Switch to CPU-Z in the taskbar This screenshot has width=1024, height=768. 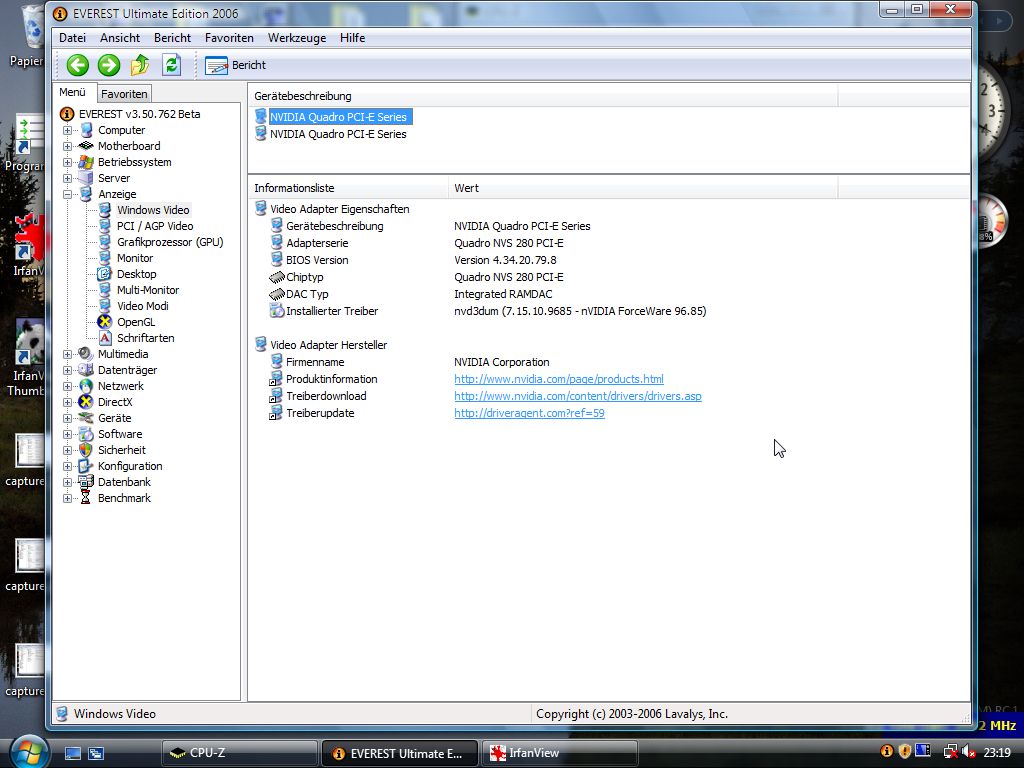click(239, 753)
